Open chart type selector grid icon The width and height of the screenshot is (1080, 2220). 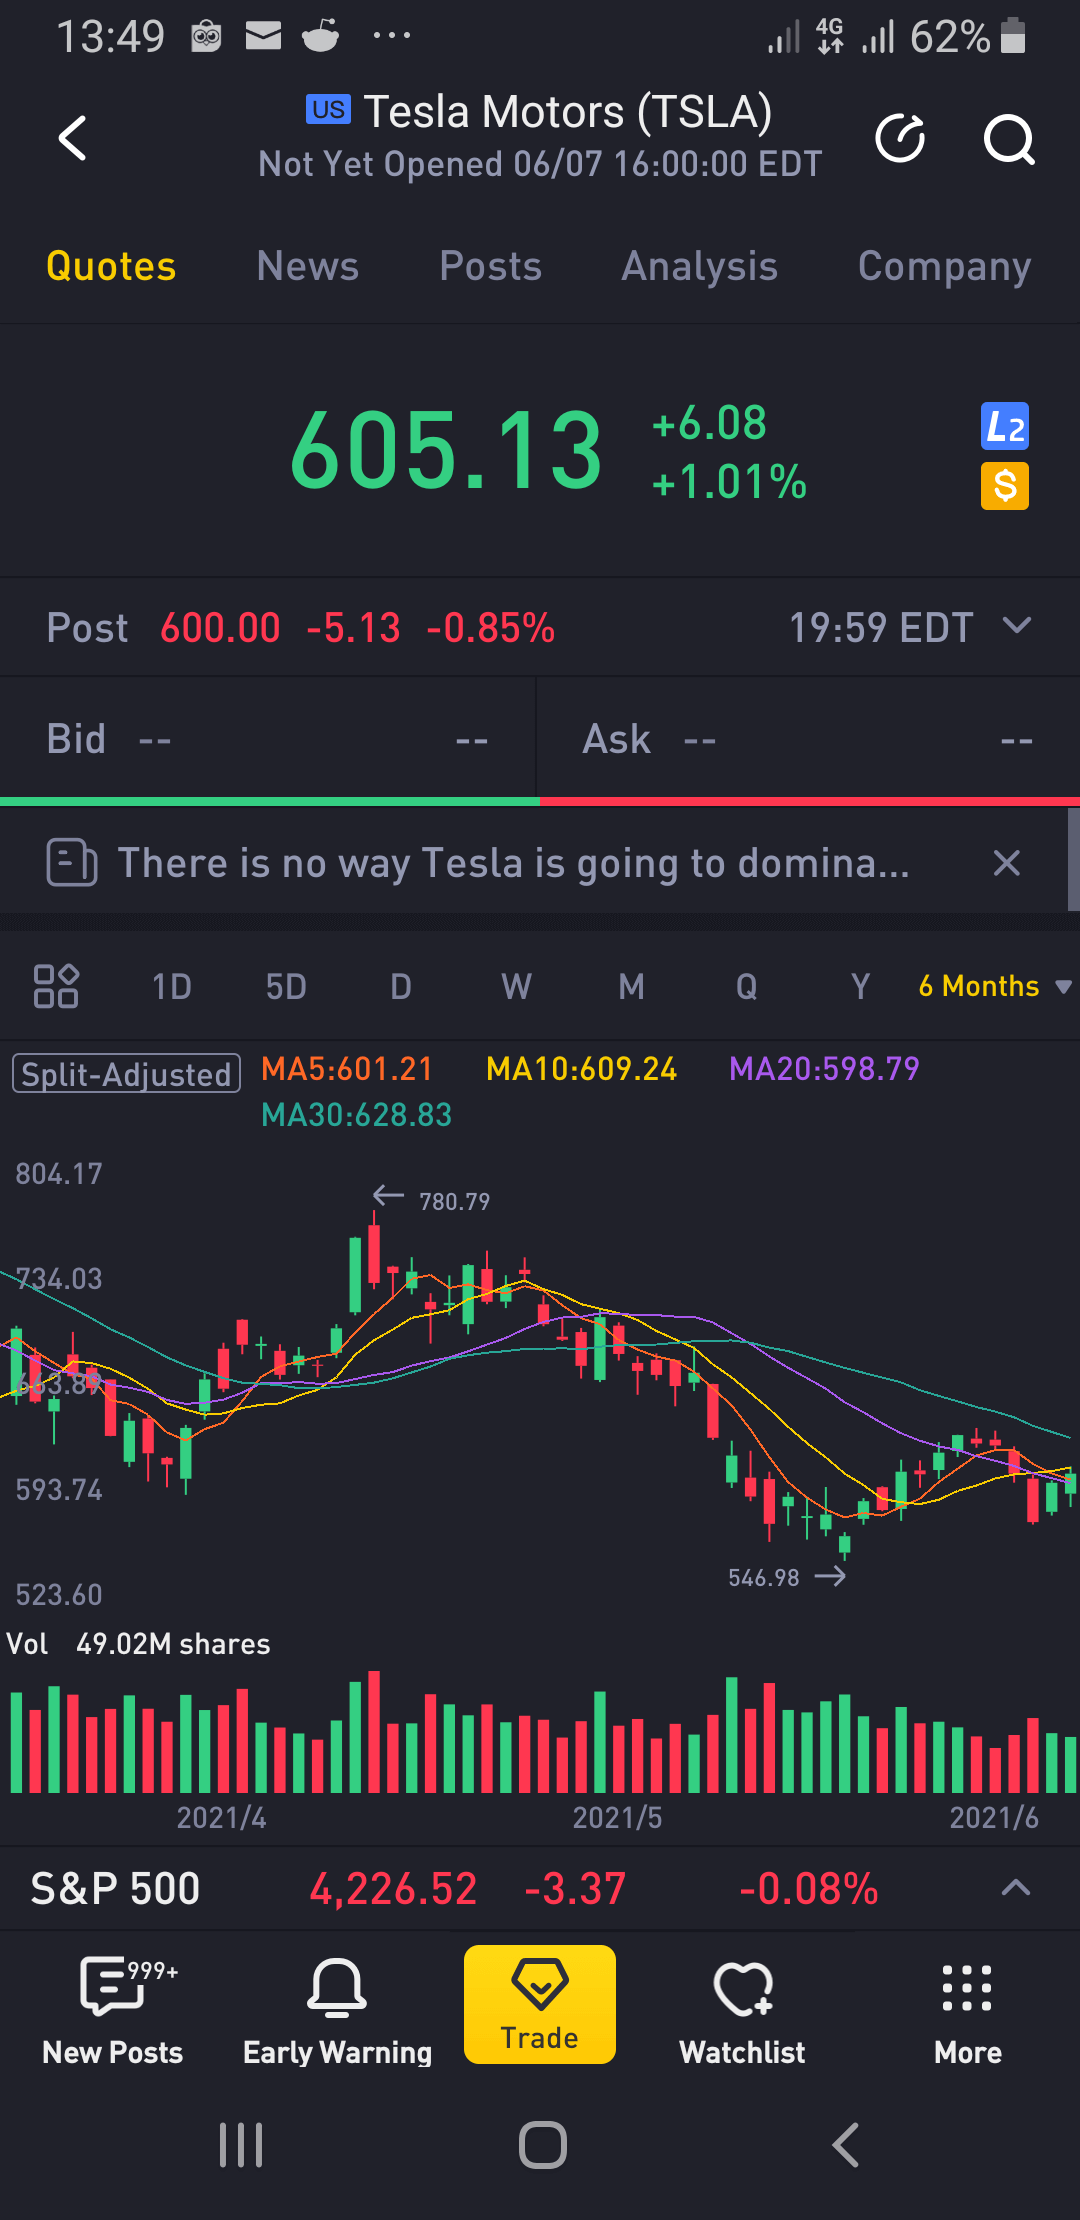[x=57, y=985]
